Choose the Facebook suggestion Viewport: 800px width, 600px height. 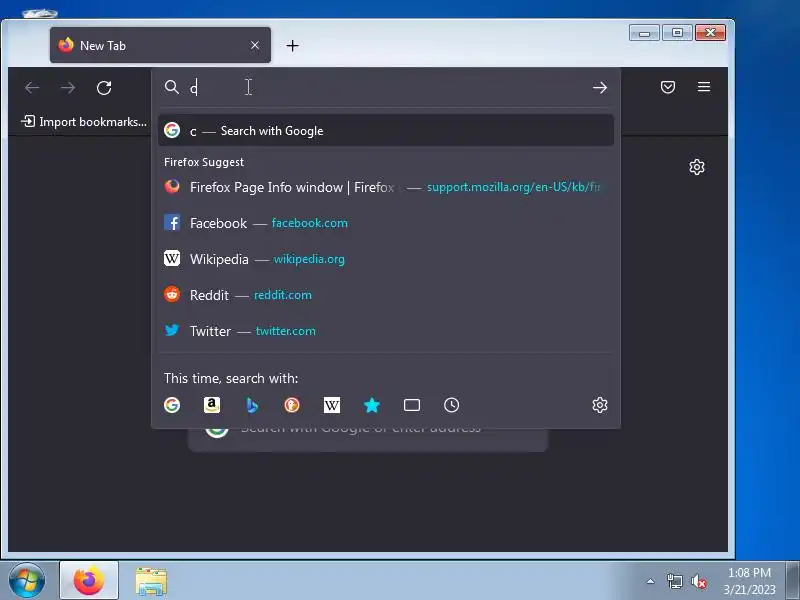[x=386, y=223]
